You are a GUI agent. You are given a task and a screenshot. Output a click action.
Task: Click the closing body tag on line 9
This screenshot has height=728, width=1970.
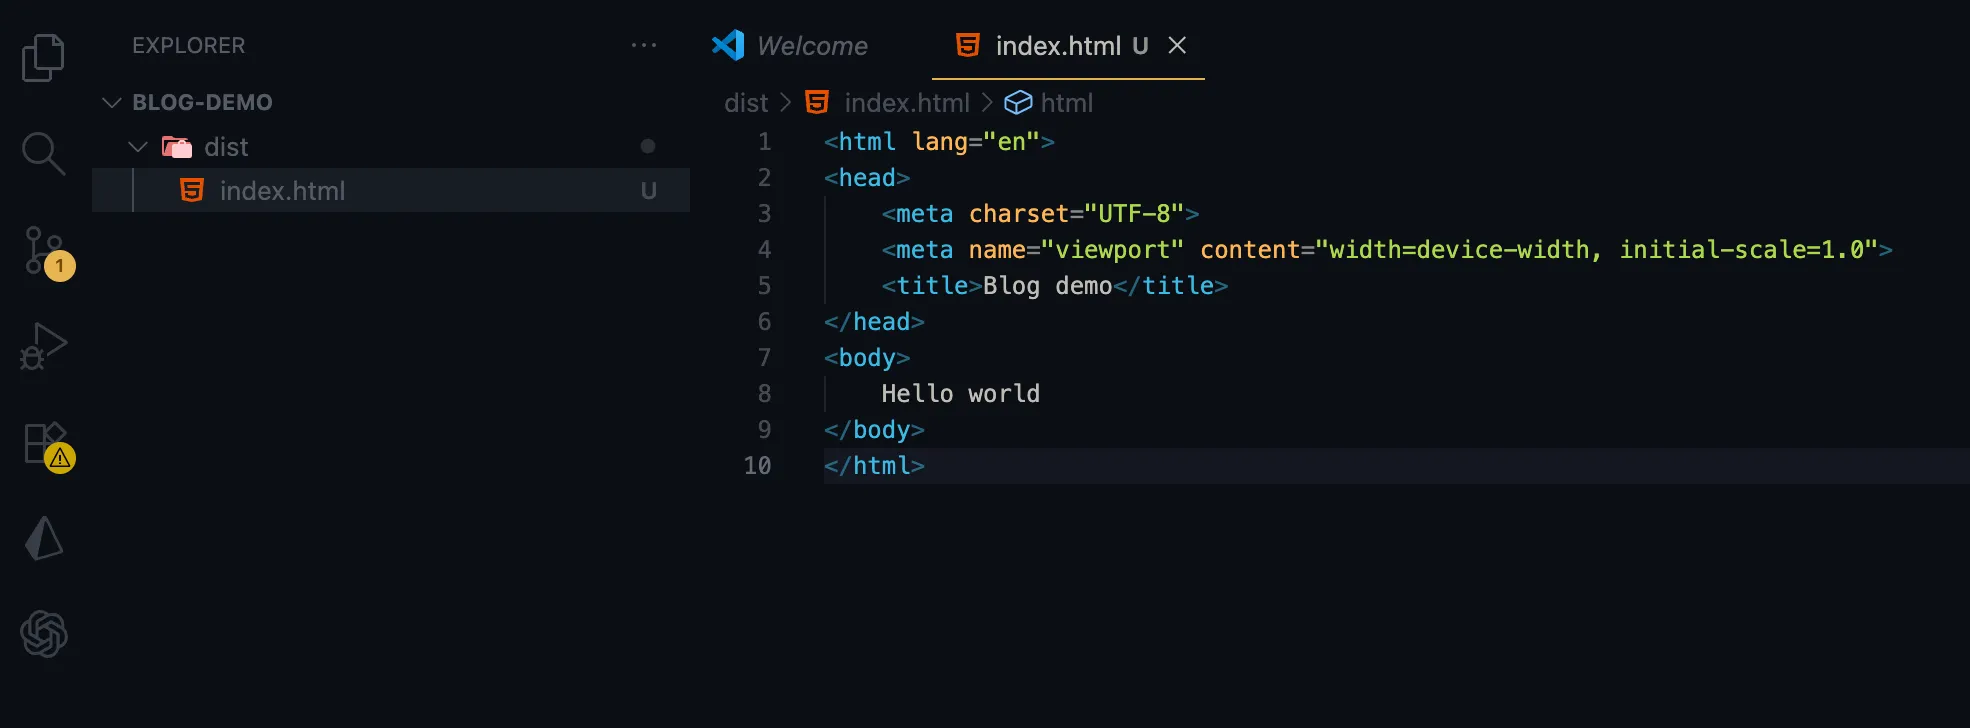pos(874,430)
